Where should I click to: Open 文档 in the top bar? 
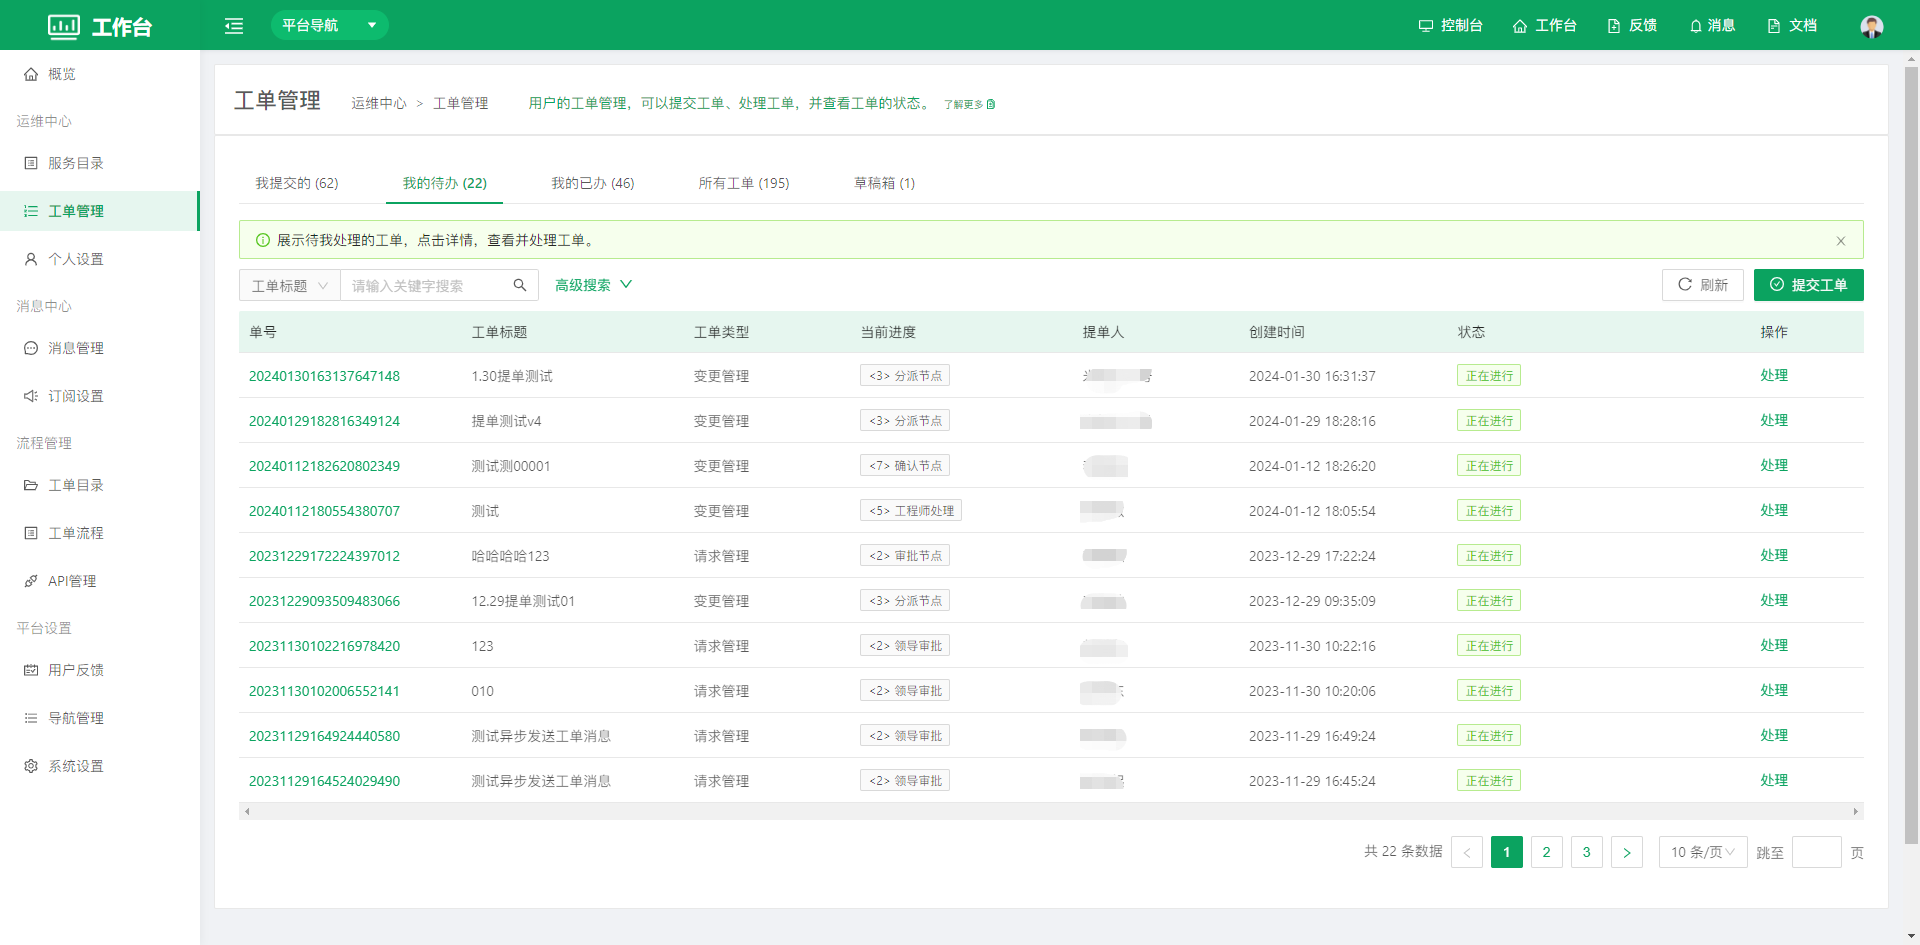click(1792, 26)
